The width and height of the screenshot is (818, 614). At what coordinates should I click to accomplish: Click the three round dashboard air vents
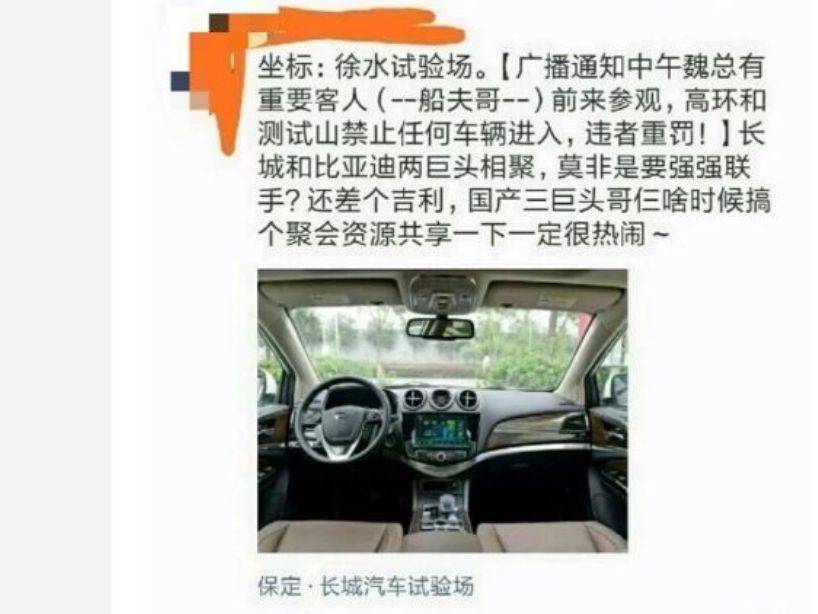[441, 399]
